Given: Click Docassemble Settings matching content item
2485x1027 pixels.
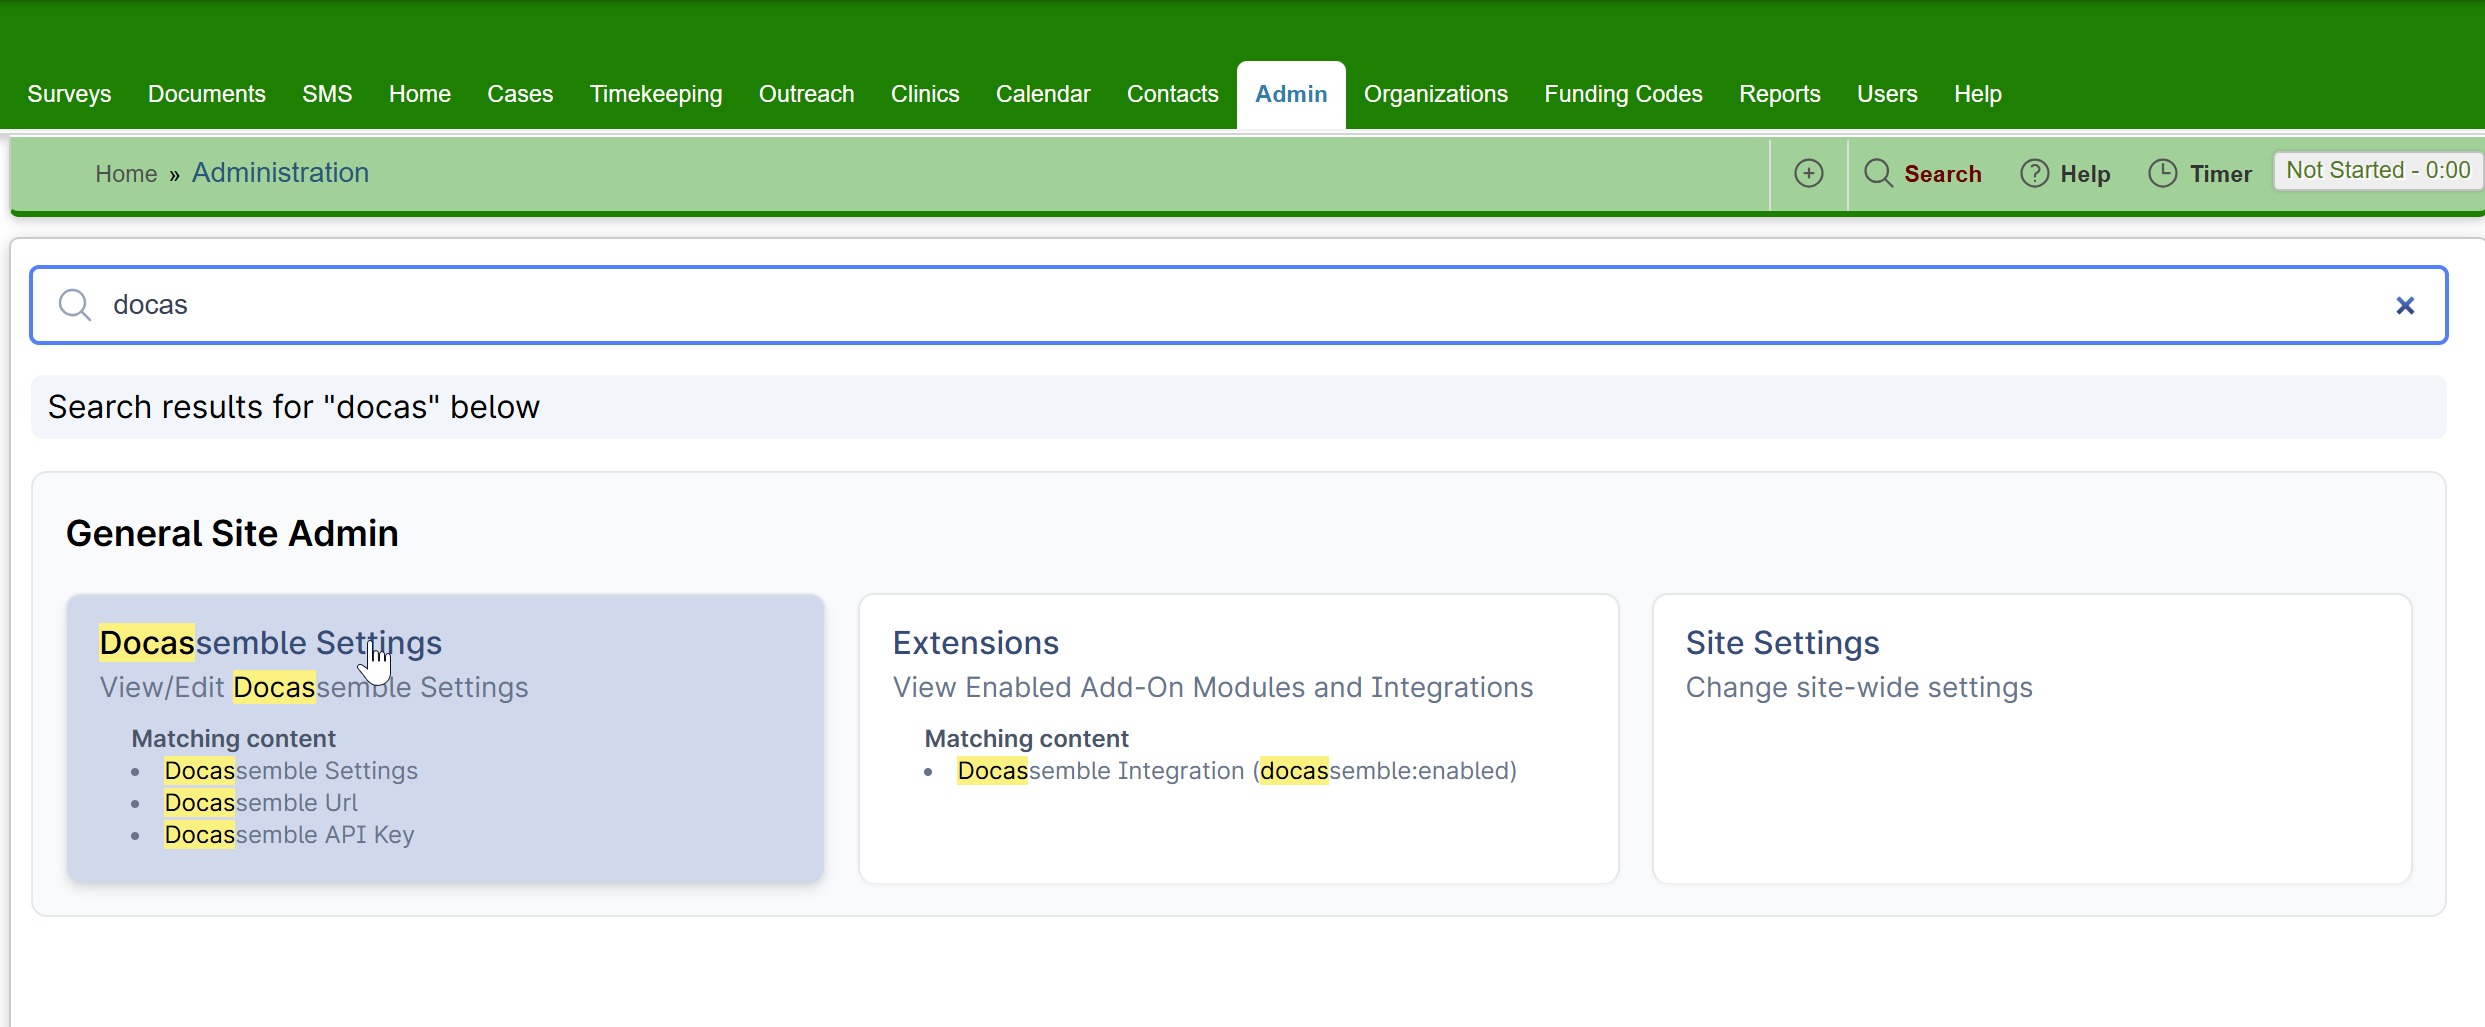Looking at the screenshot, I should (x=291, y=771).
